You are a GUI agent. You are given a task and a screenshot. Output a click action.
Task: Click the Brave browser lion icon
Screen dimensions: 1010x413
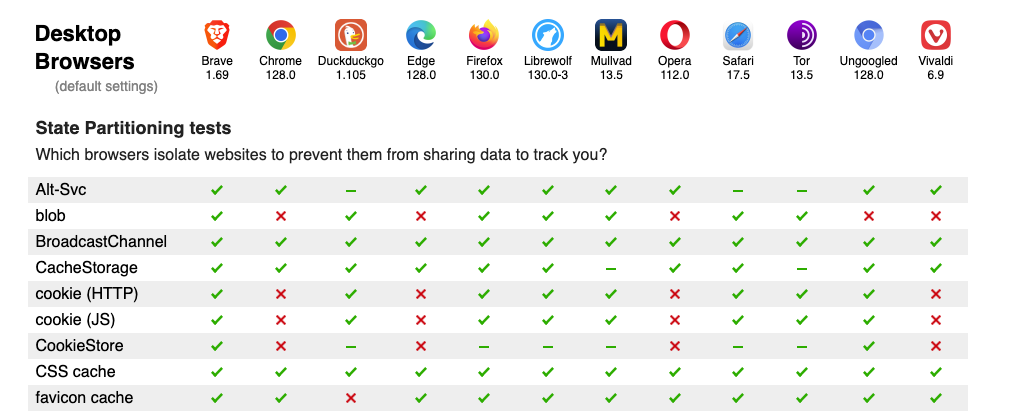(x=217, y=36)
